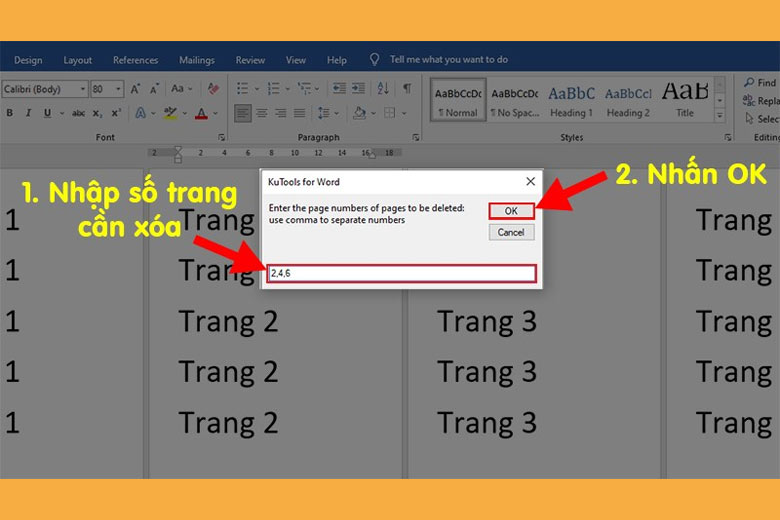The width and height of the screenshot is (780, 520).
Task: Apply the Heading 2 style
Action: point(628,101)
